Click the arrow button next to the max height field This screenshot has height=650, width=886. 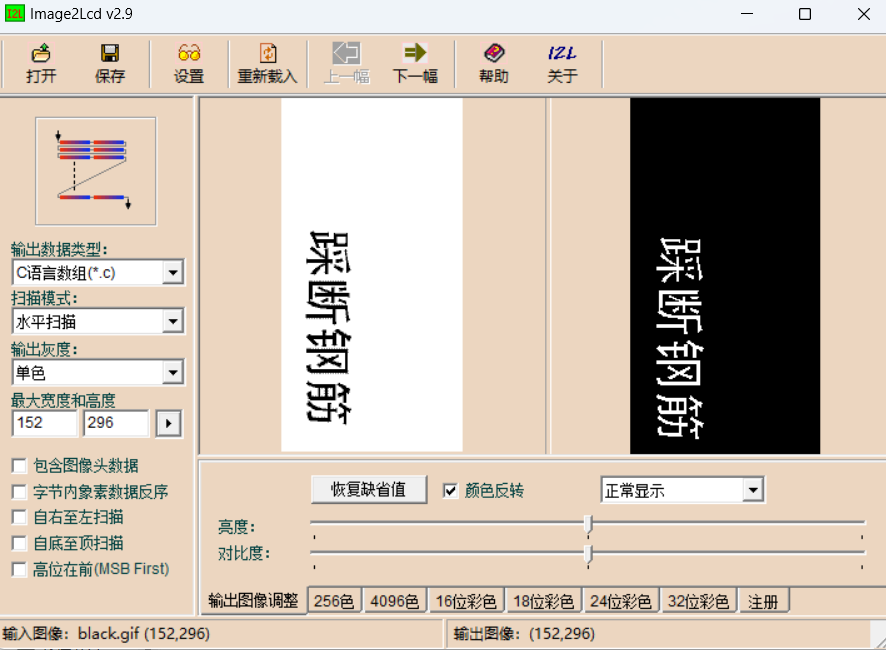click(x=169, y=423)
